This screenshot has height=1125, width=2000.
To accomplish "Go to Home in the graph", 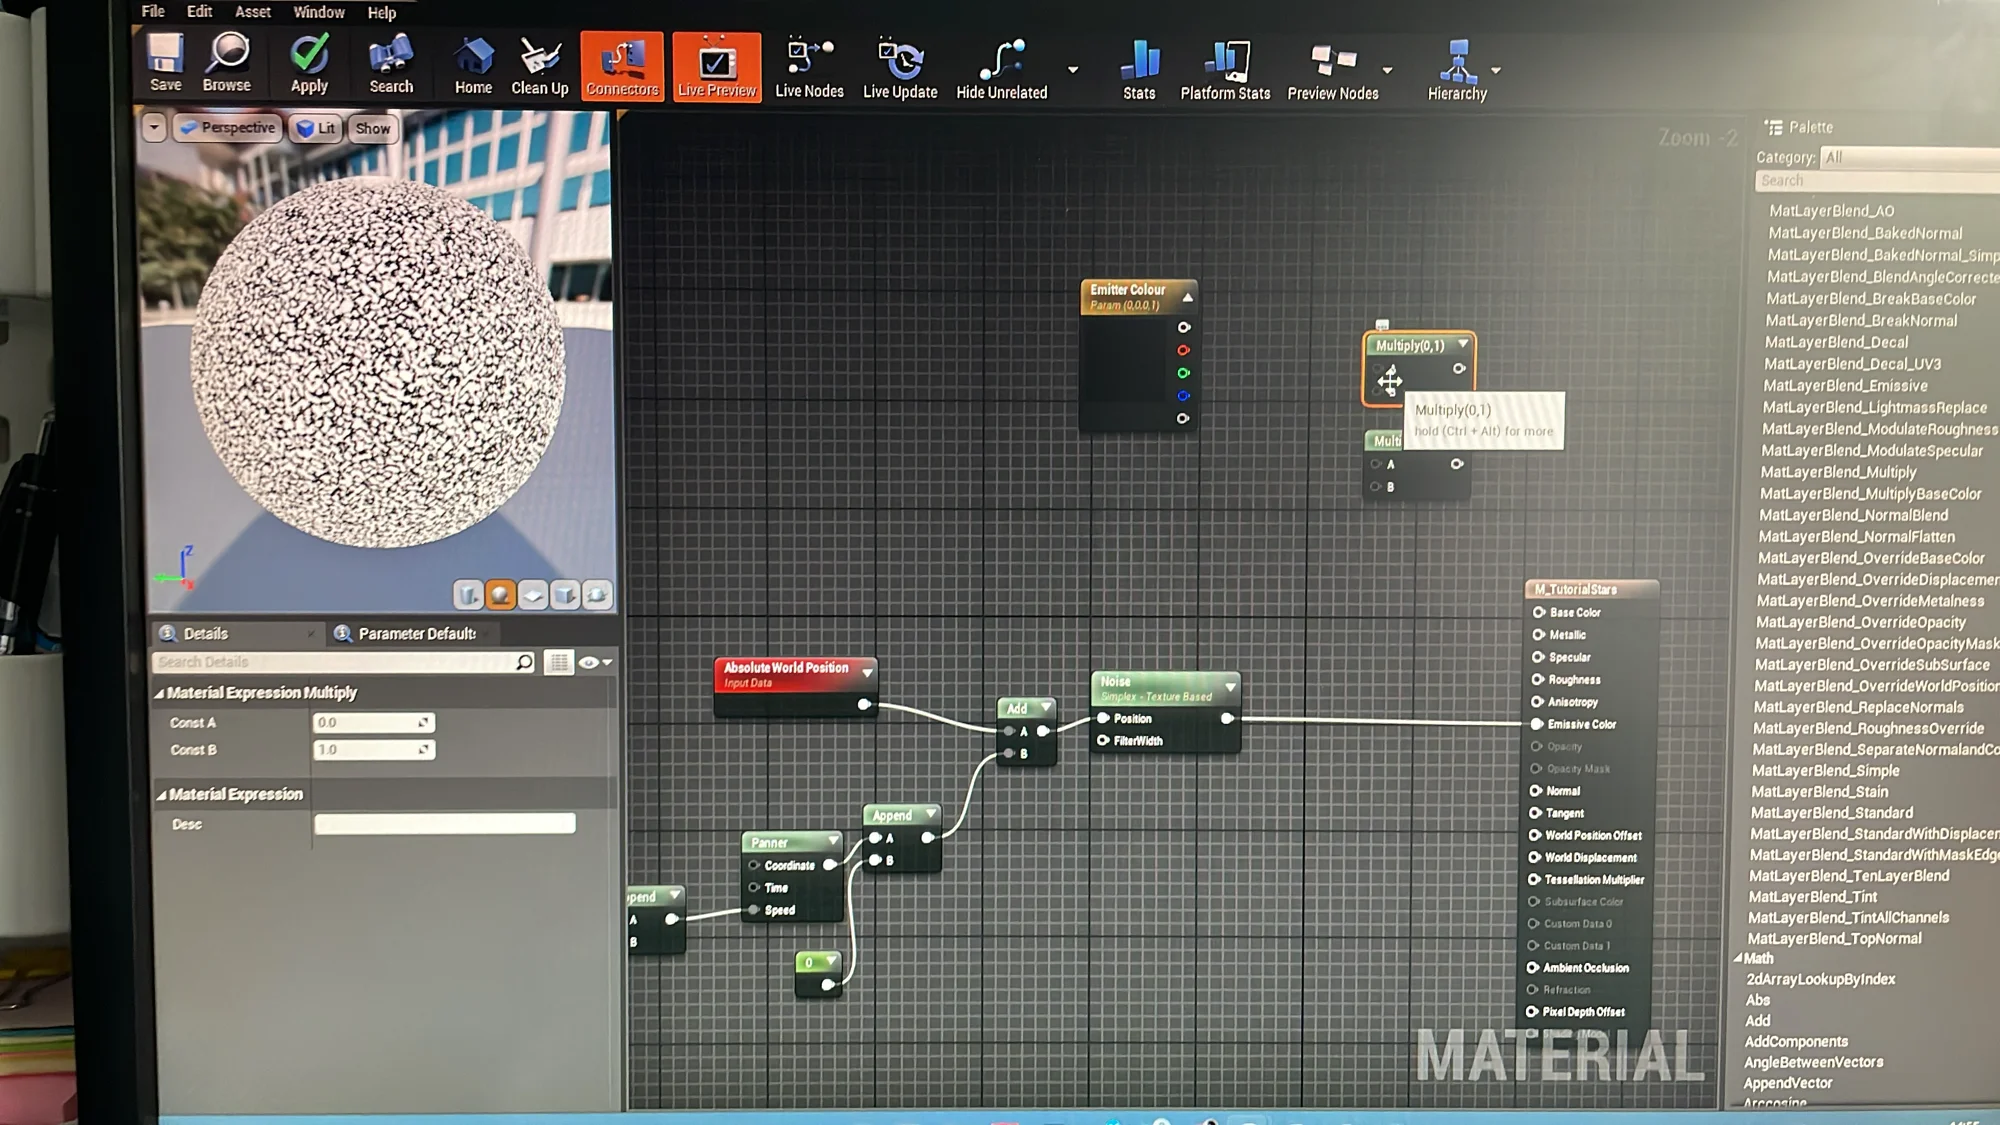I will point(473,66).
